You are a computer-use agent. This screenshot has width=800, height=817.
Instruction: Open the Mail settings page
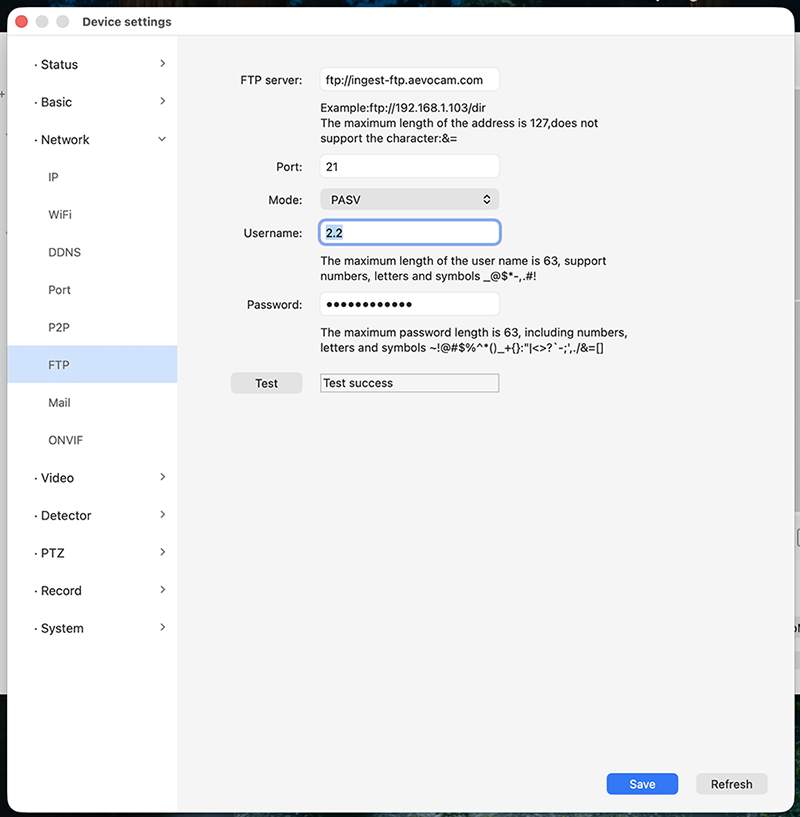(x=60, y=403)
